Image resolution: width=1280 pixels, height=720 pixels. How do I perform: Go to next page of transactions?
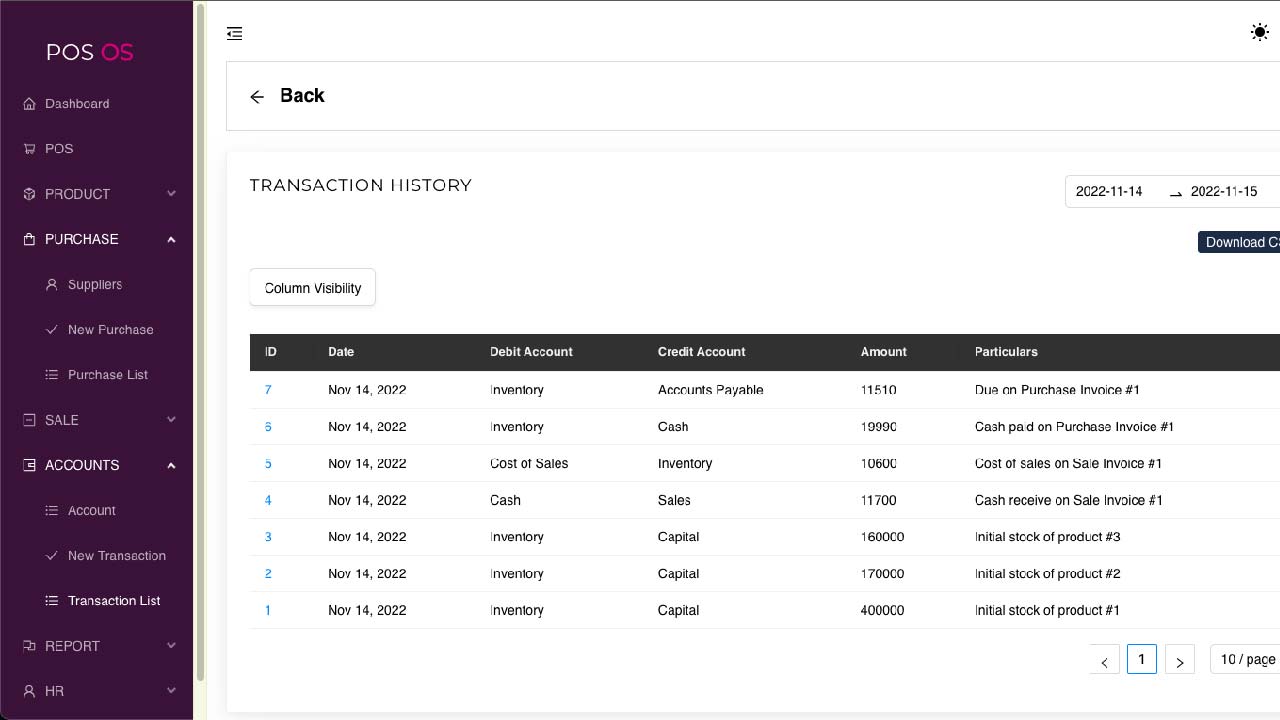(x=1180, y=660)
